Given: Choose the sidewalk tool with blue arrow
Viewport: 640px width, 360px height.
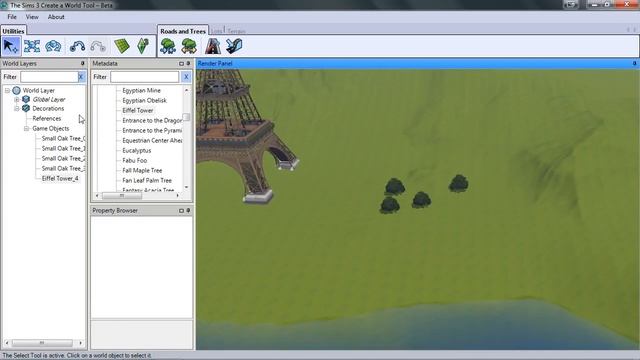Looking at the screenshot, I should point(234,46).
